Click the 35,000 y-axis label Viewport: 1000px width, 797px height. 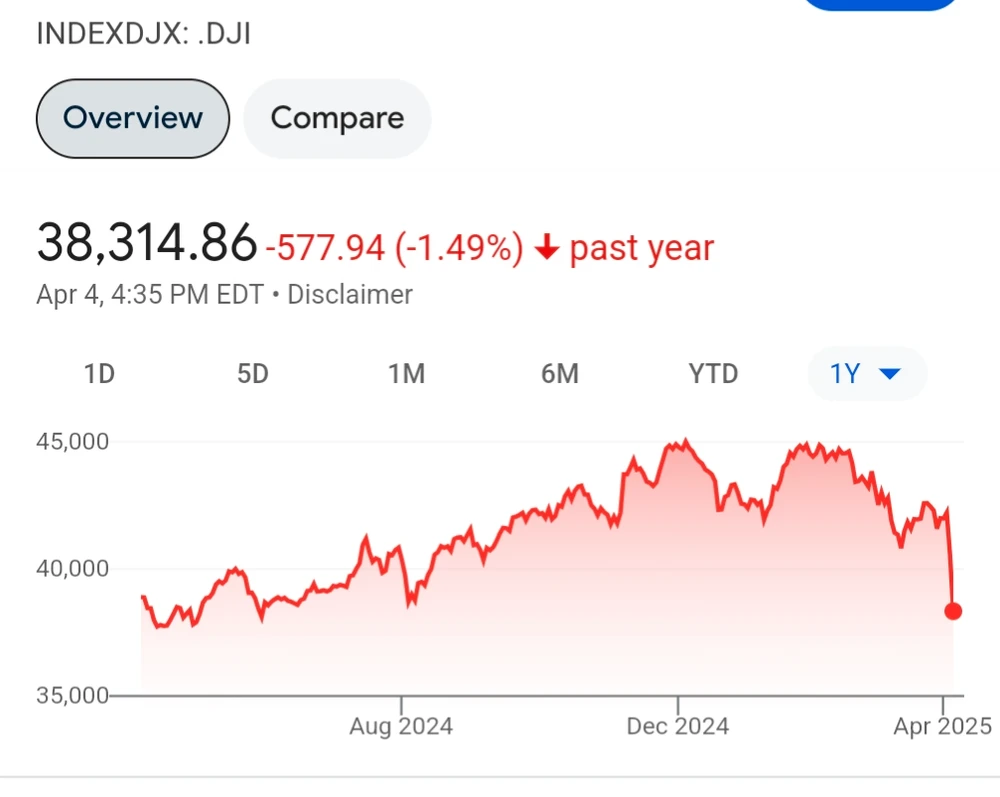tap(72, 695)
